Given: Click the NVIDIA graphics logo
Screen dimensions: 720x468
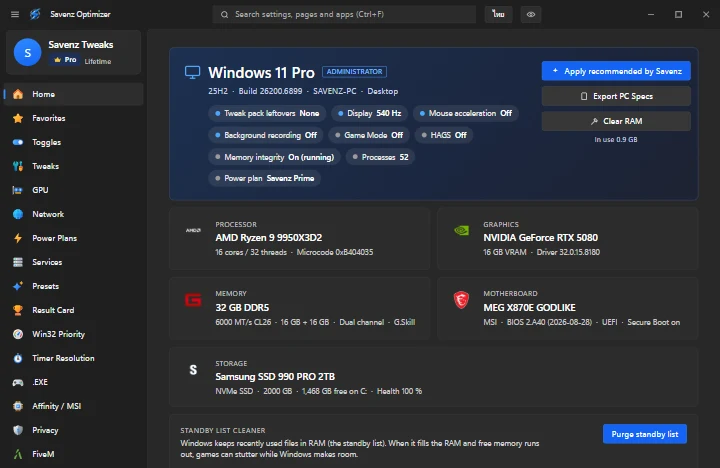Looking at the screenshot, I should (461, 230).
